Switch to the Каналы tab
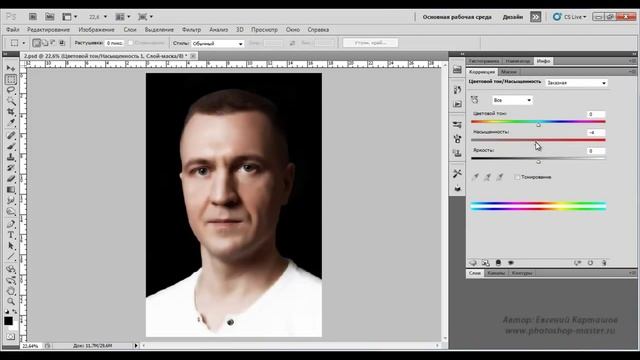640x360 pixels. (496, 273)
